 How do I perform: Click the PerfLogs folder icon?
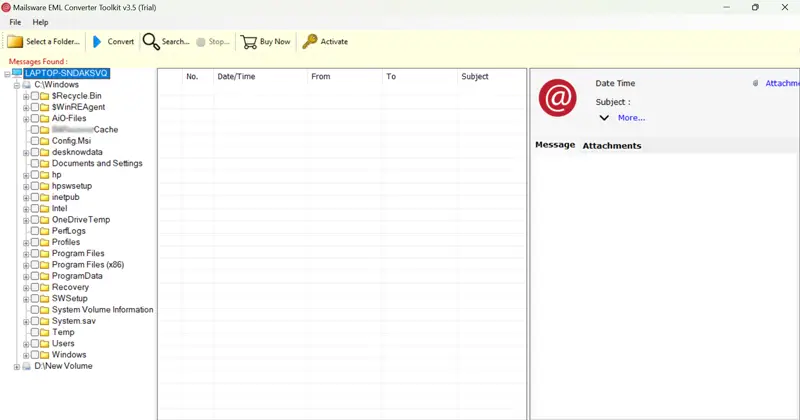45,231
